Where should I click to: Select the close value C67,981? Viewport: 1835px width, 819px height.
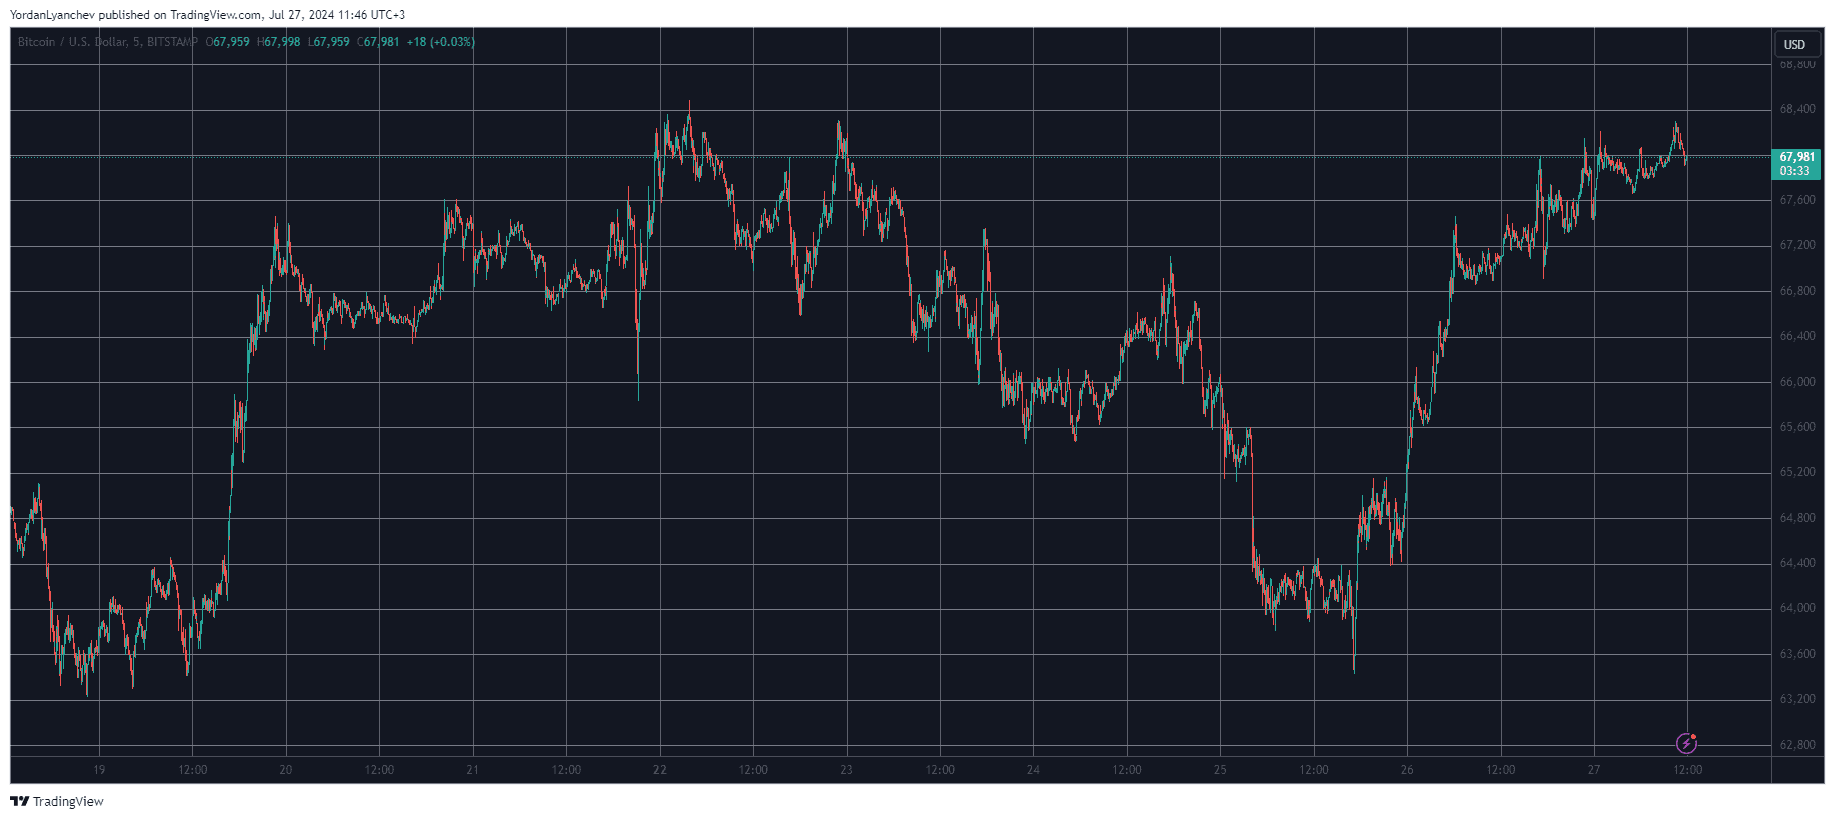coord(379,42)
